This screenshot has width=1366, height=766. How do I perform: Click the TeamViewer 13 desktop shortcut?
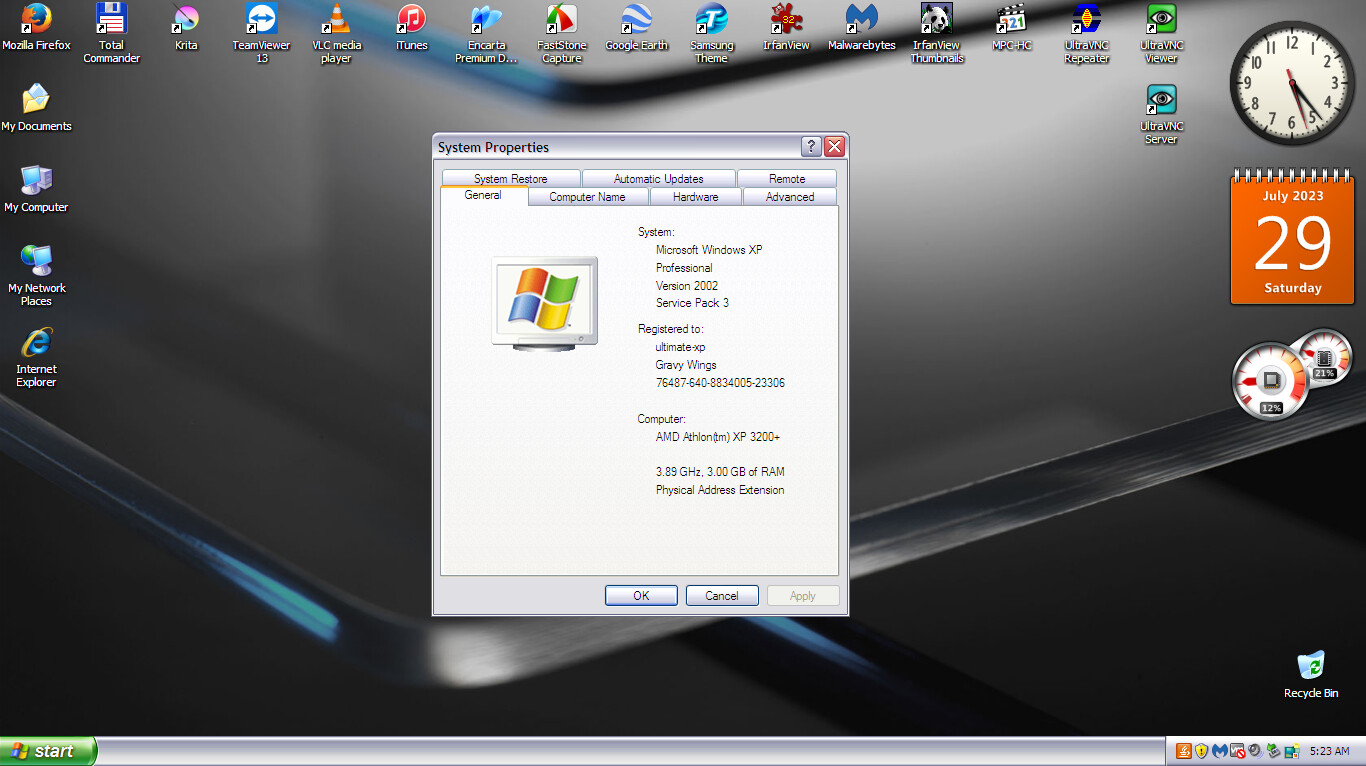261,20
